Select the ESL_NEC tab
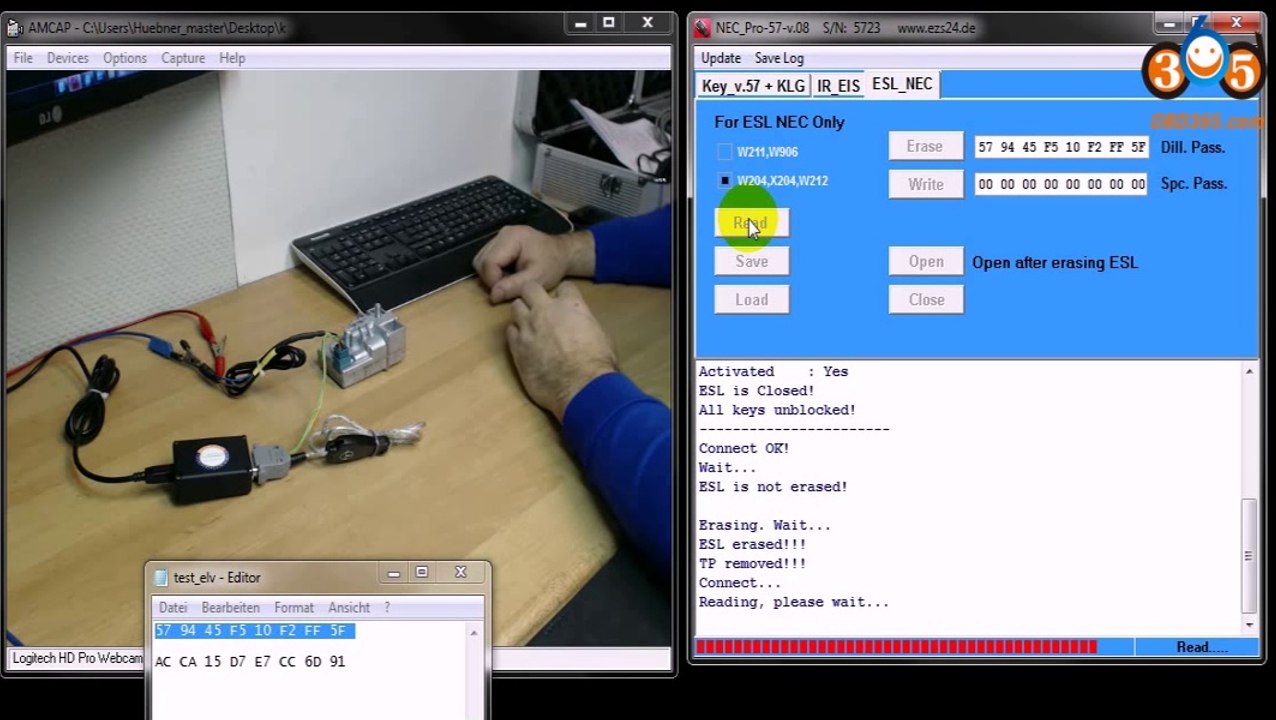The width and height of the screenshot is (1276, 720). click(x=902, y=84)
